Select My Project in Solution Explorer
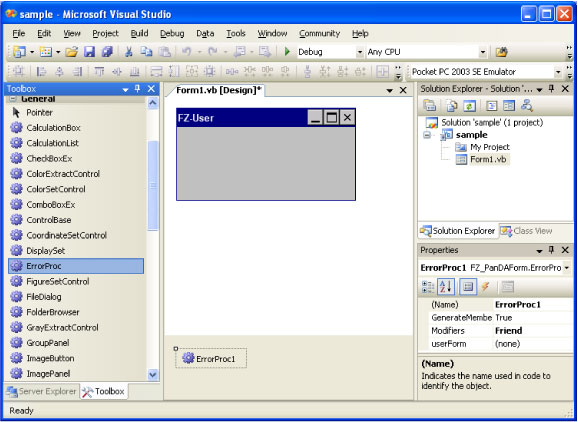The height and width of the screenshot is (422, 578). (x=490, y=147)
